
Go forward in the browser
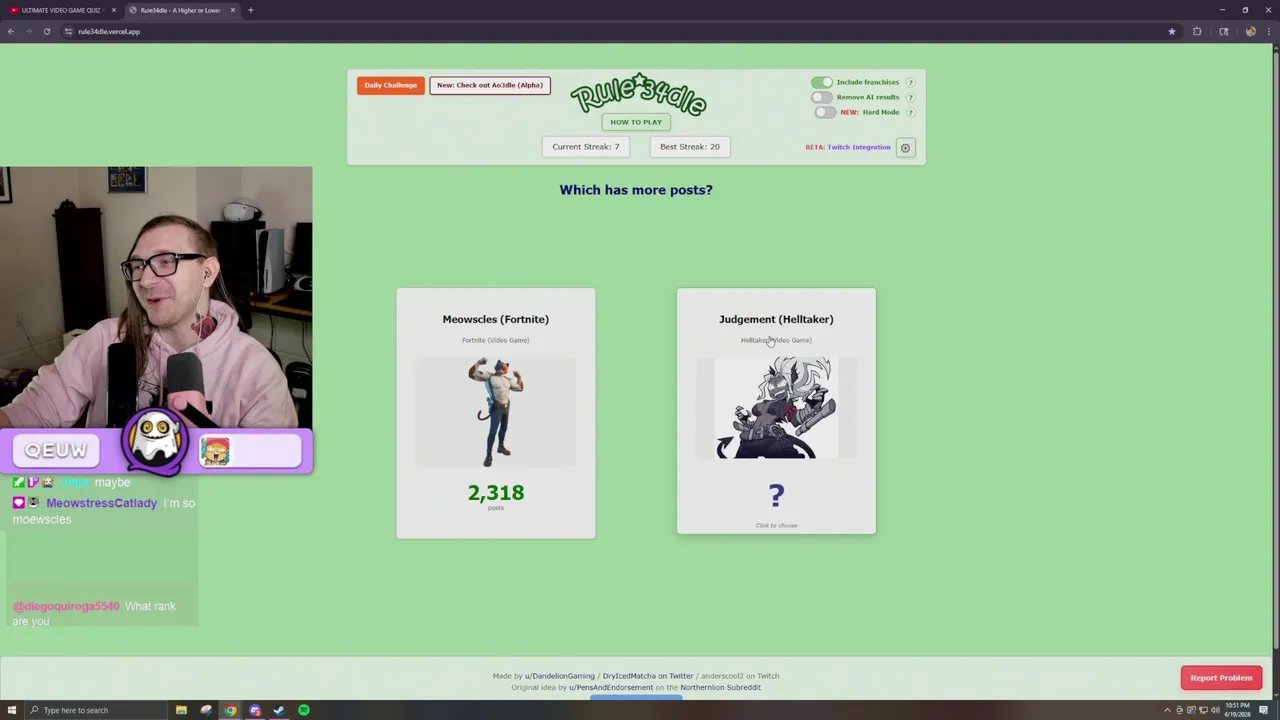(x=29, y=31)
